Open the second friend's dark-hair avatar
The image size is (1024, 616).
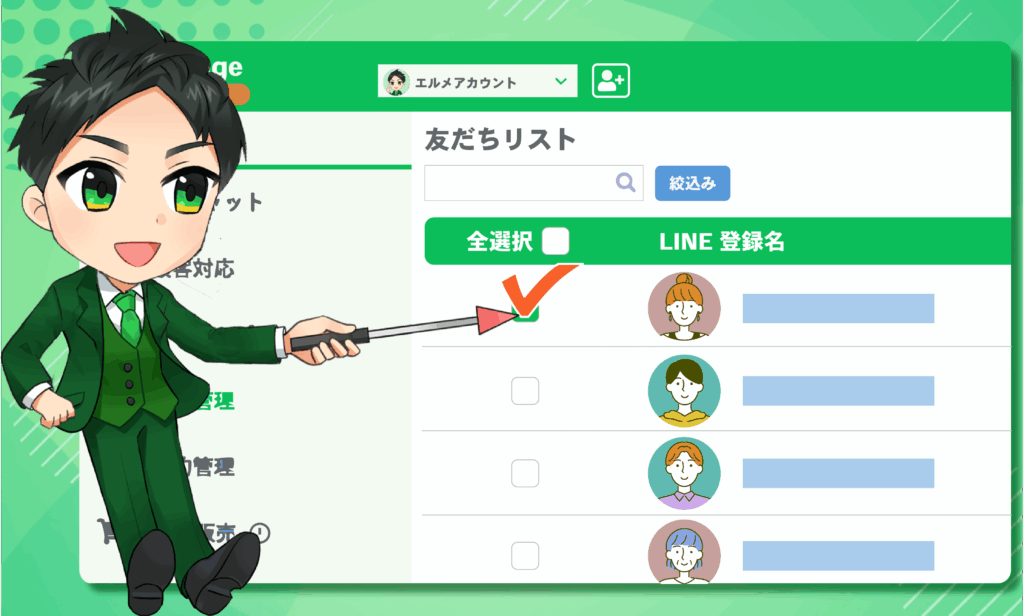pos(684,391)
